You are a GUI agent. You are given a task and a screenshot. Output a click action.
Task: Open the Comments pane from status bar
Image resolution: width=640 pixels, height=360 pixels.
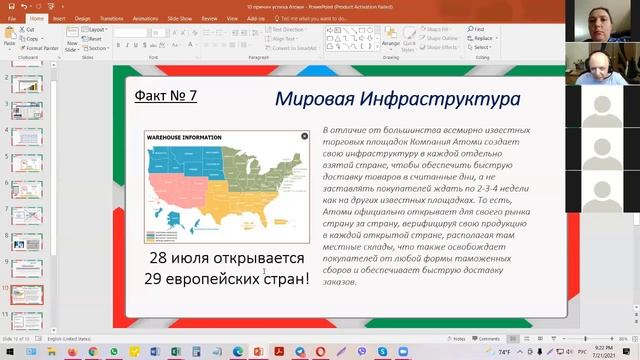[486, 338]
